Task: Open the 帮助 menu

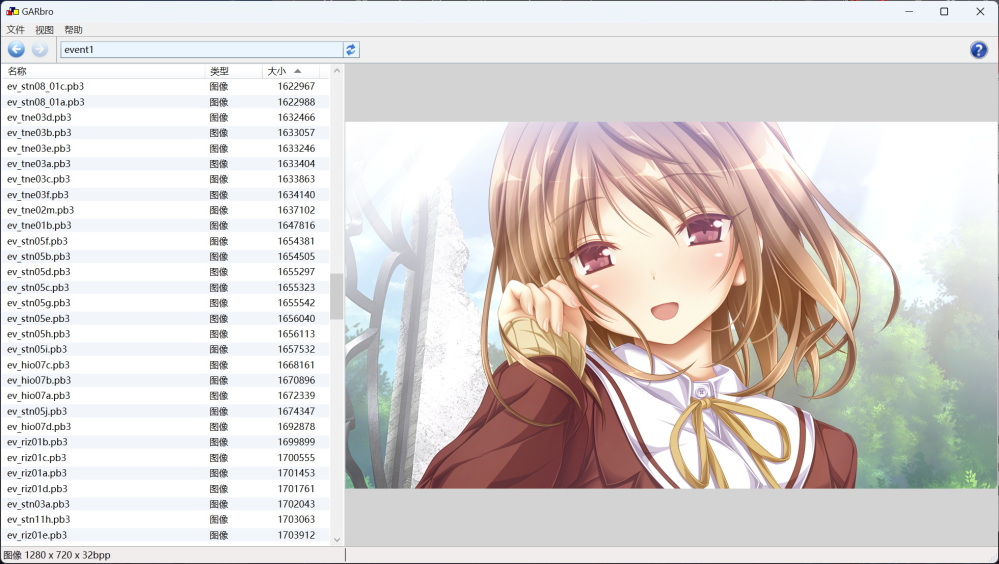Action: click(73, 29)
